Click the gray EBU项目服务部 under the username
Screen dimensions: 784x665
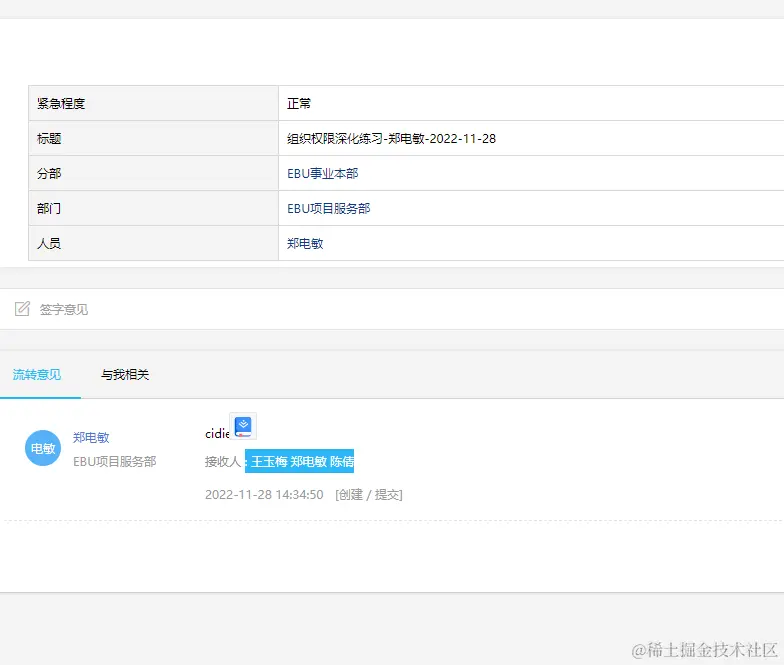tap(114, 461)
